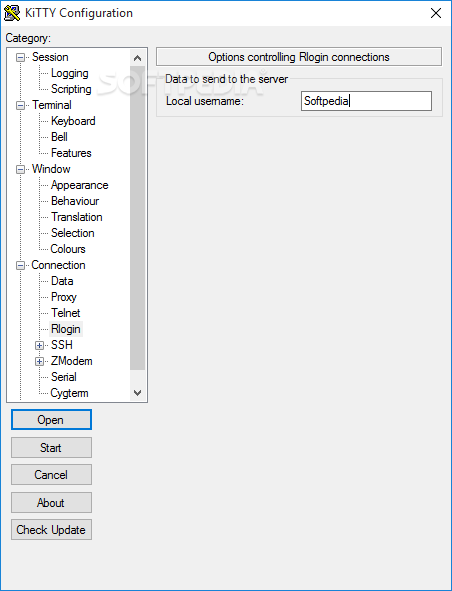Open the Behaviour category
Screen dimensions: 452x591
pos(75,201)
